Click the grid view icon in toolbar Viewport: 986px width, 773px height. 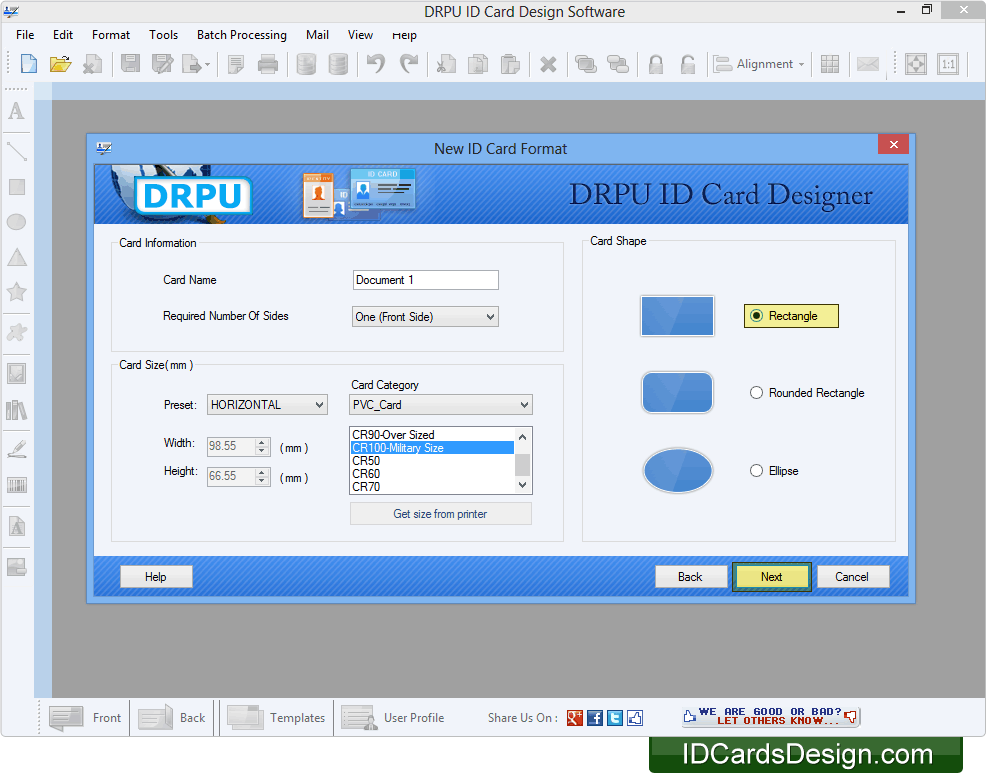click(829, 64)
